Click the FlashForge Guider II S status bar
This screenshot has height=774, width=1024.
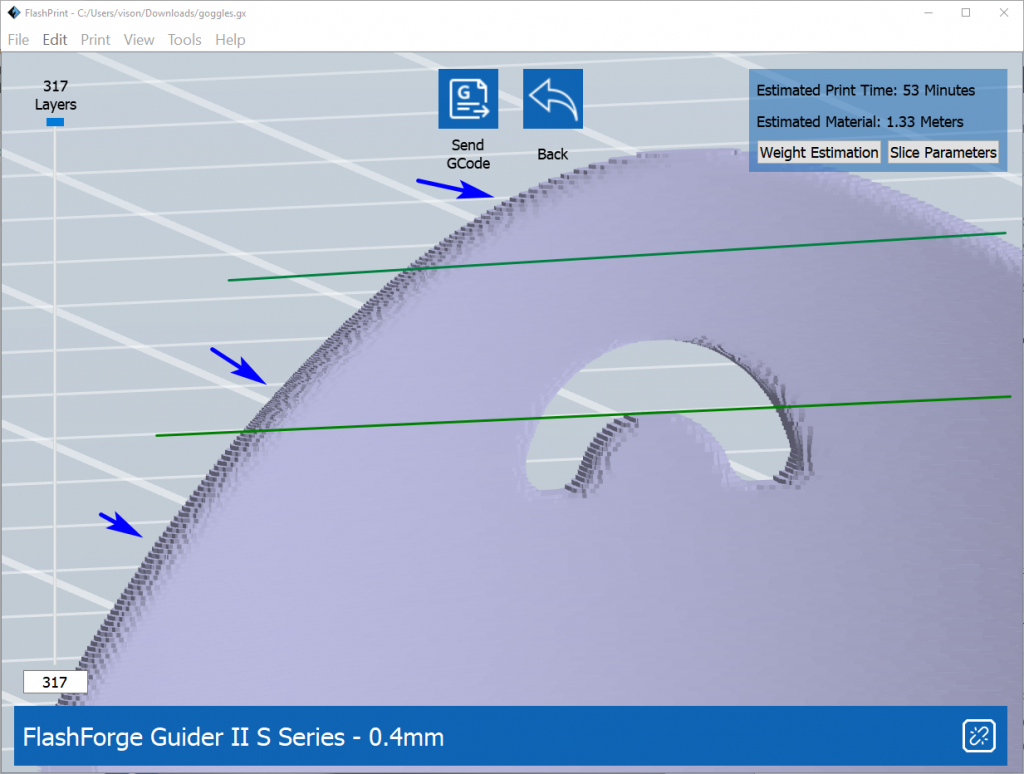pyautogui.click(x=400, y=737)
